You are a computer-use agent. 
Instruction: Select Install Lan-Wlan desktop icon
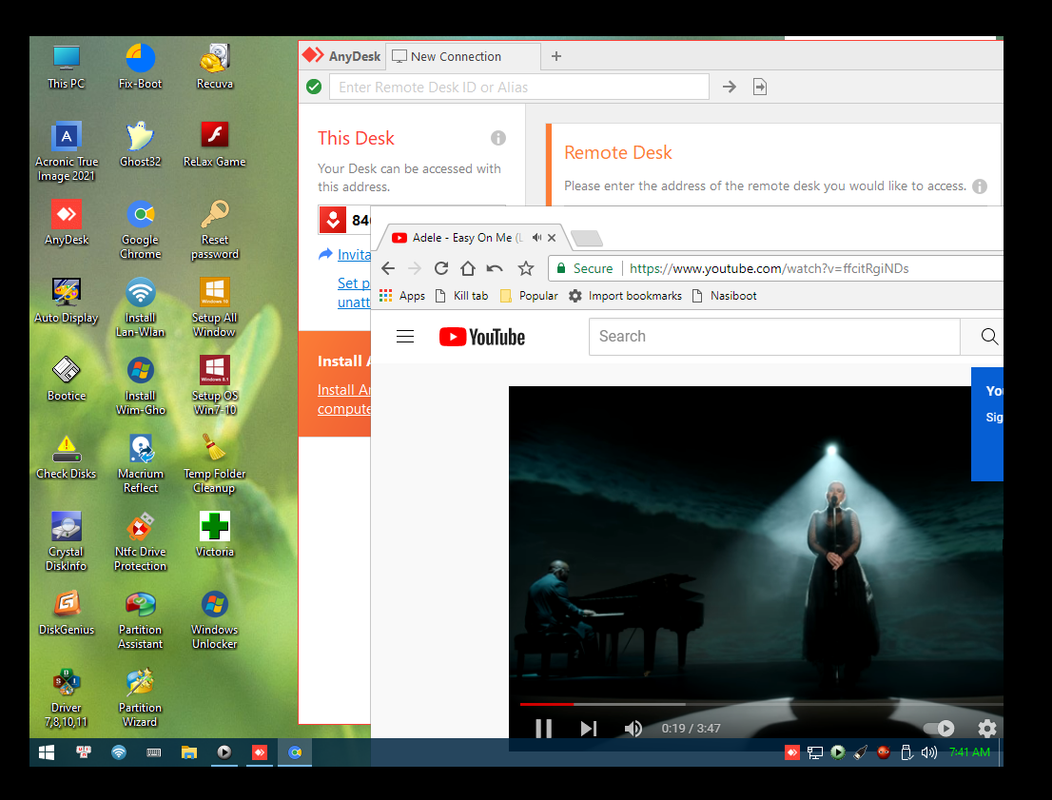[140, 307]
